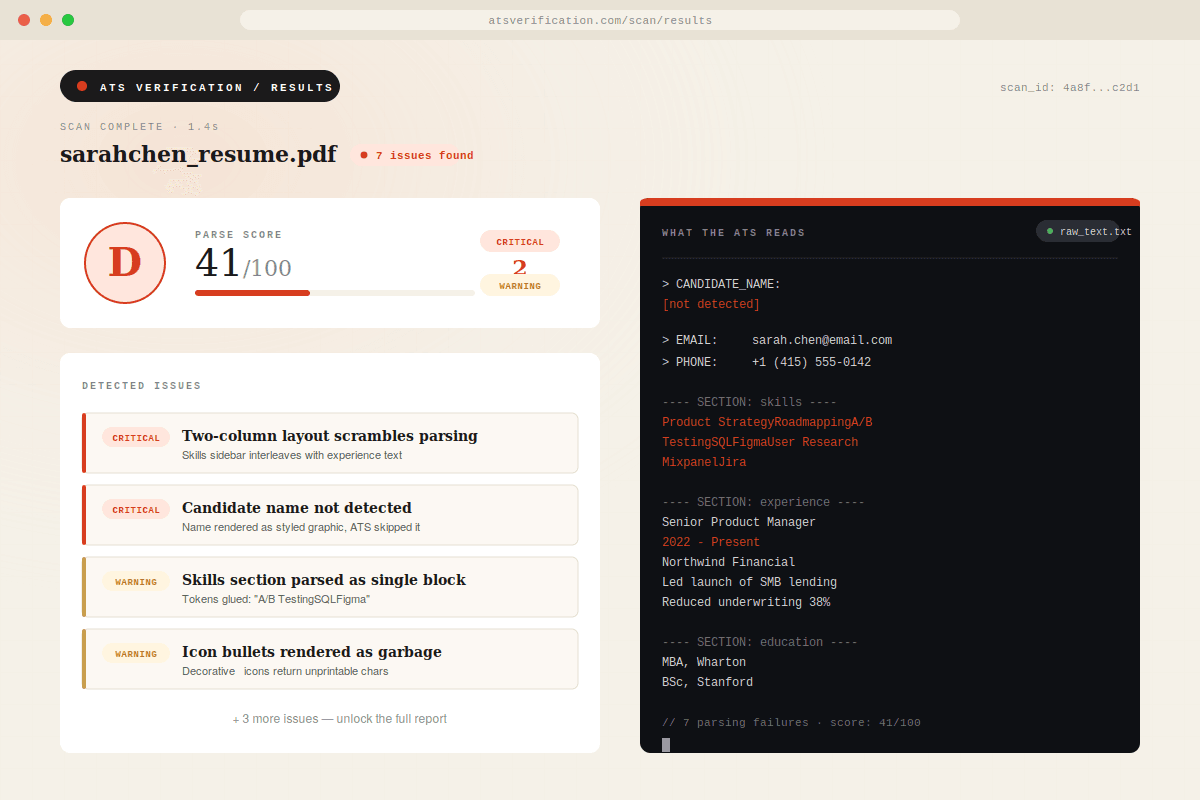Select the scan_id text at top right
Screen dimensions: 1200x800
(1070, 88)
